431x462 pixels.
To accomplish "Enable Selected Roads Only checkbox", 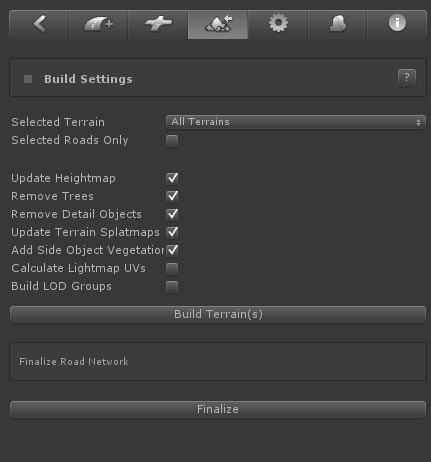I will pos(172,141).
